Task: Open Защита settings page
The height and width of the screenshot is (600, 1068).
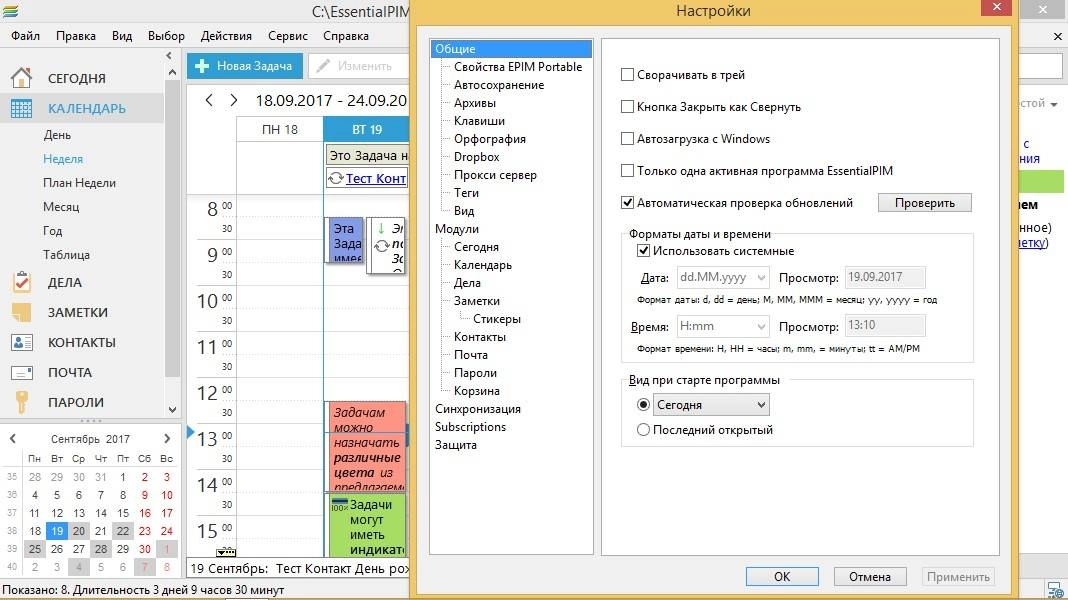Action: [456, 445]
